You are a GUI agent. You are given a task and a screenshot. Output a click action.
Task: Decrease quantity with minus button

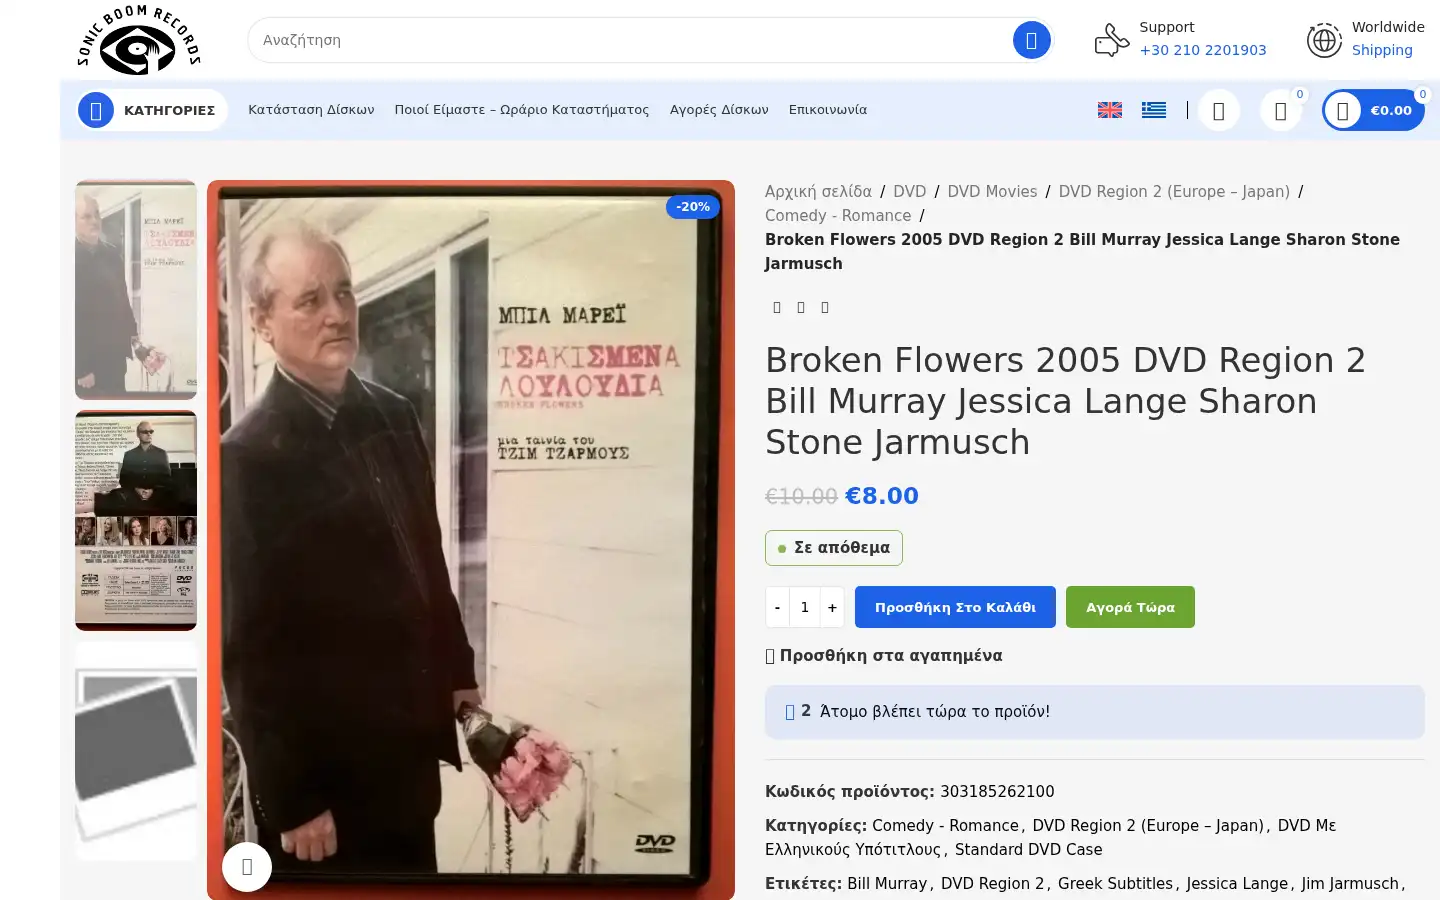pos(777,607)
